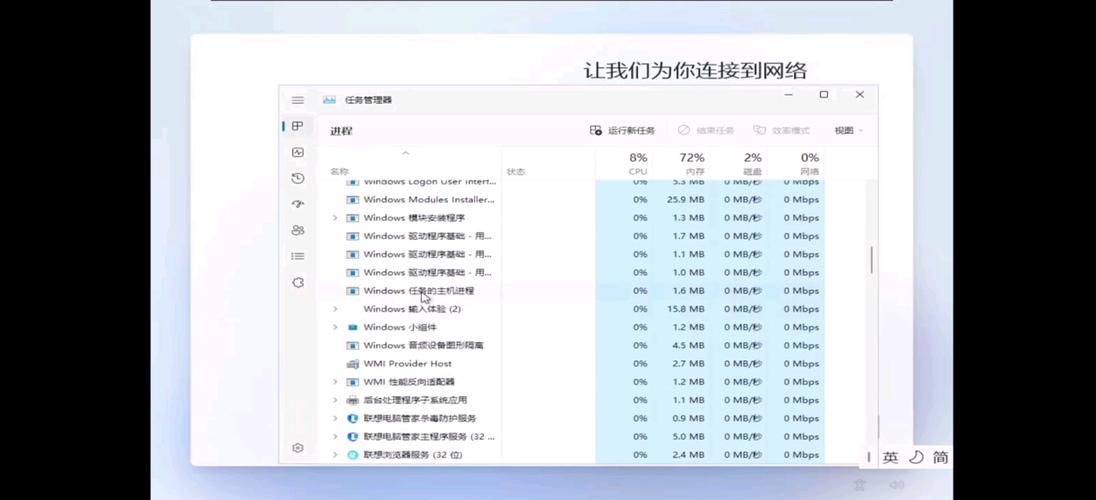Click the 1.0 MB memory value
This screenshot has width=1096, height=500.
click(x=688, y=273)
